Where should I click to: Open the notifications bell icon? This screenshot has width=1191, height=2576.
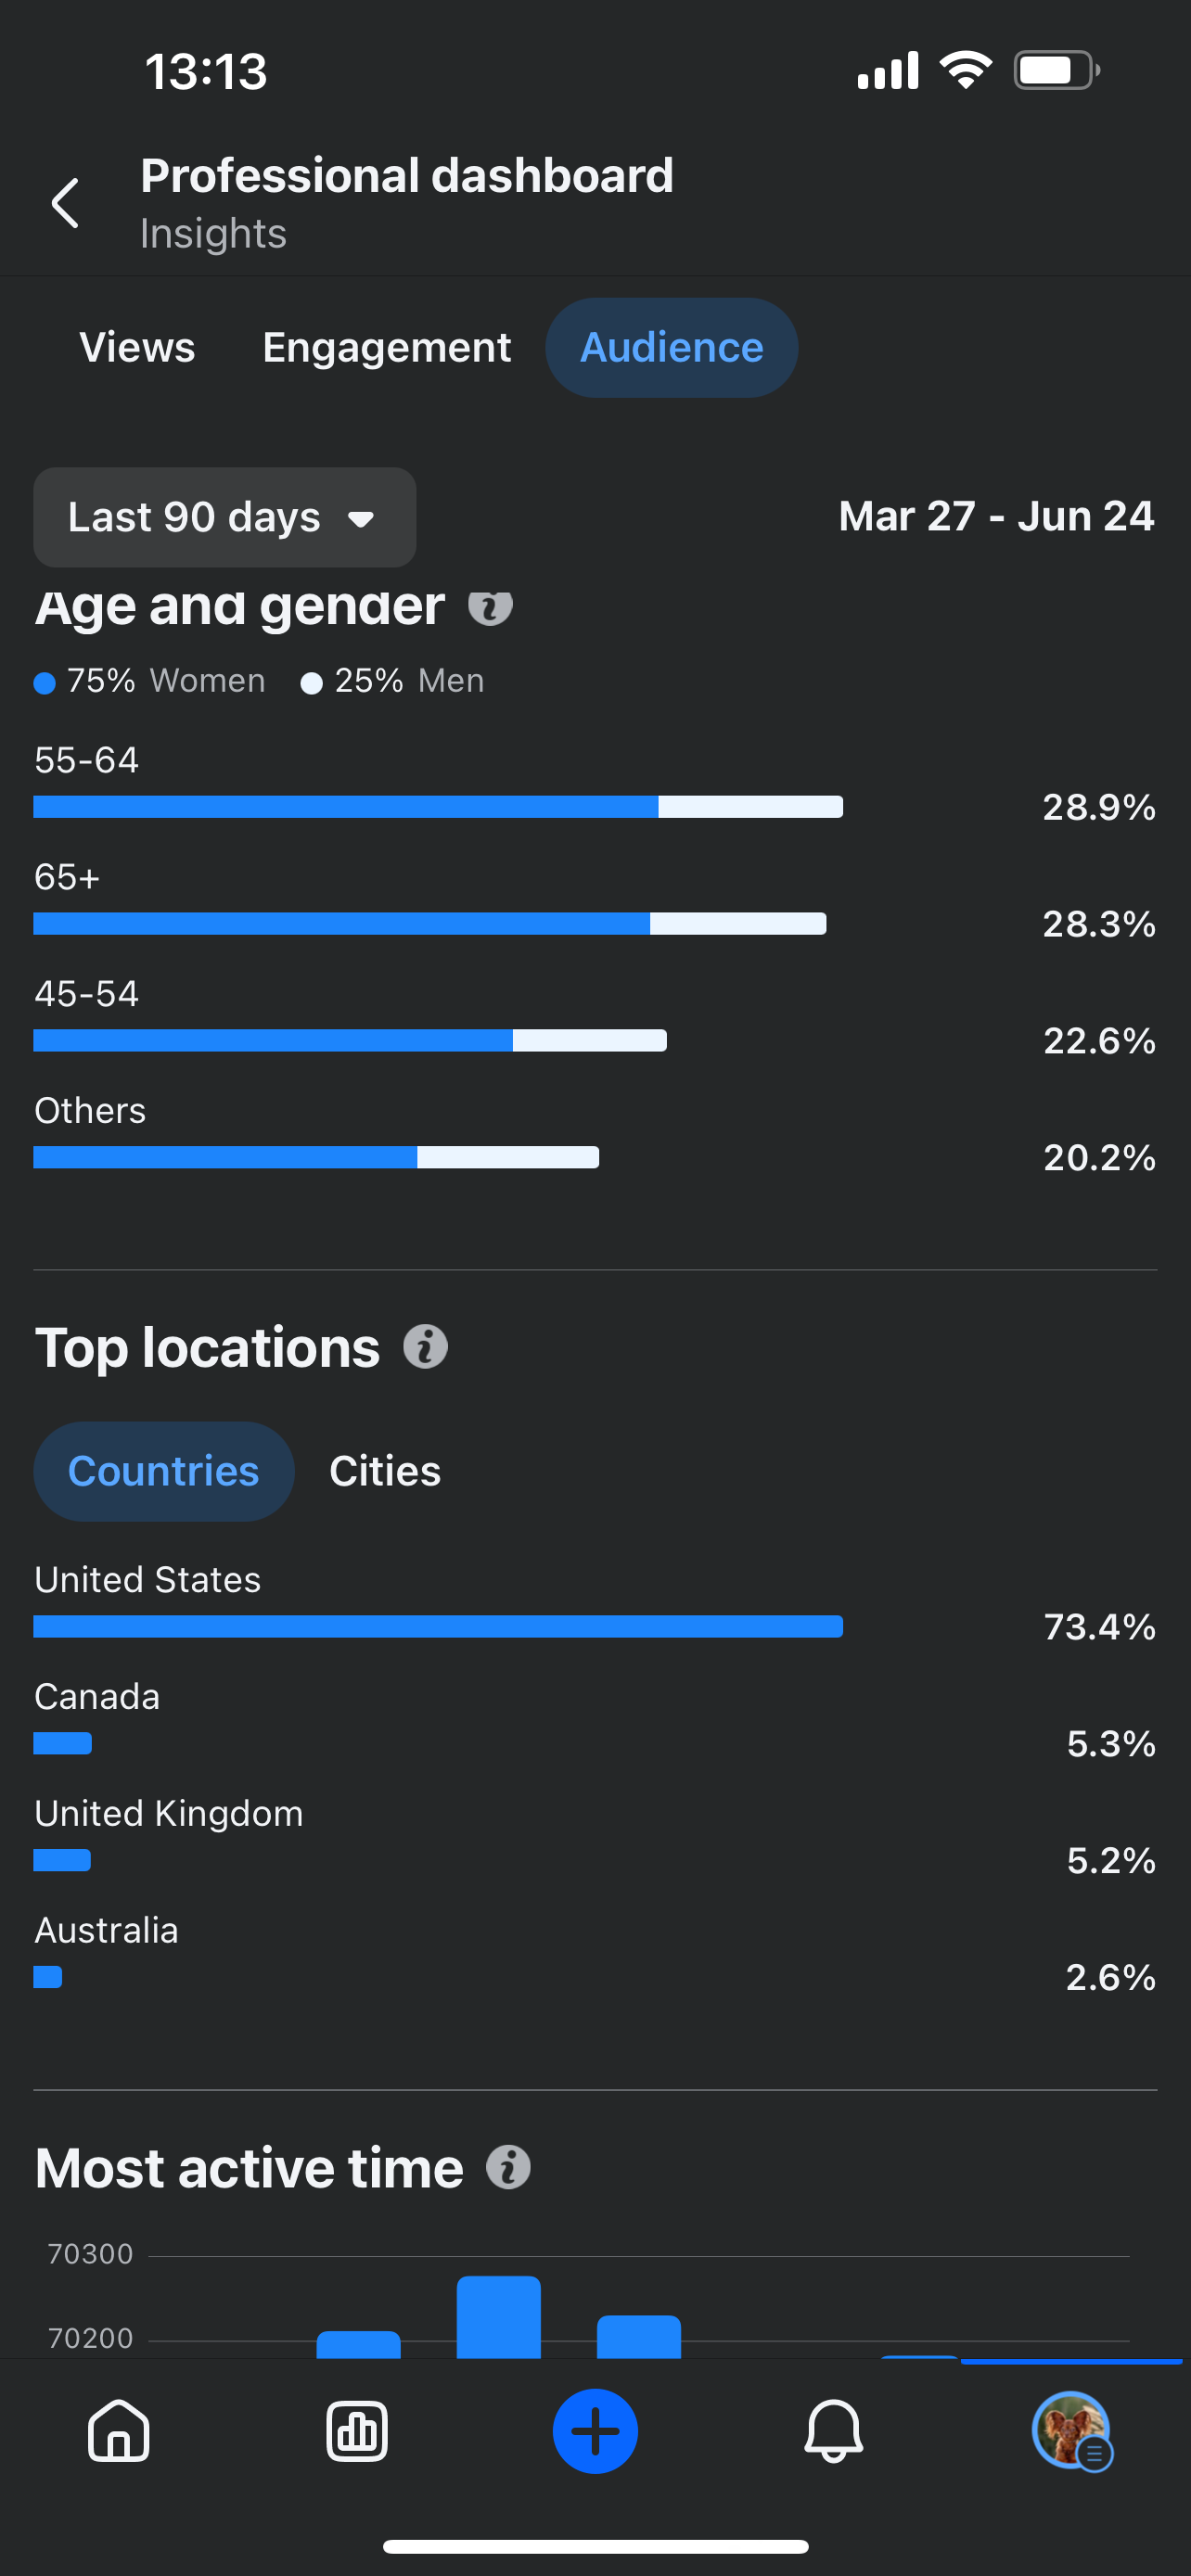[x=833, y=2430]
